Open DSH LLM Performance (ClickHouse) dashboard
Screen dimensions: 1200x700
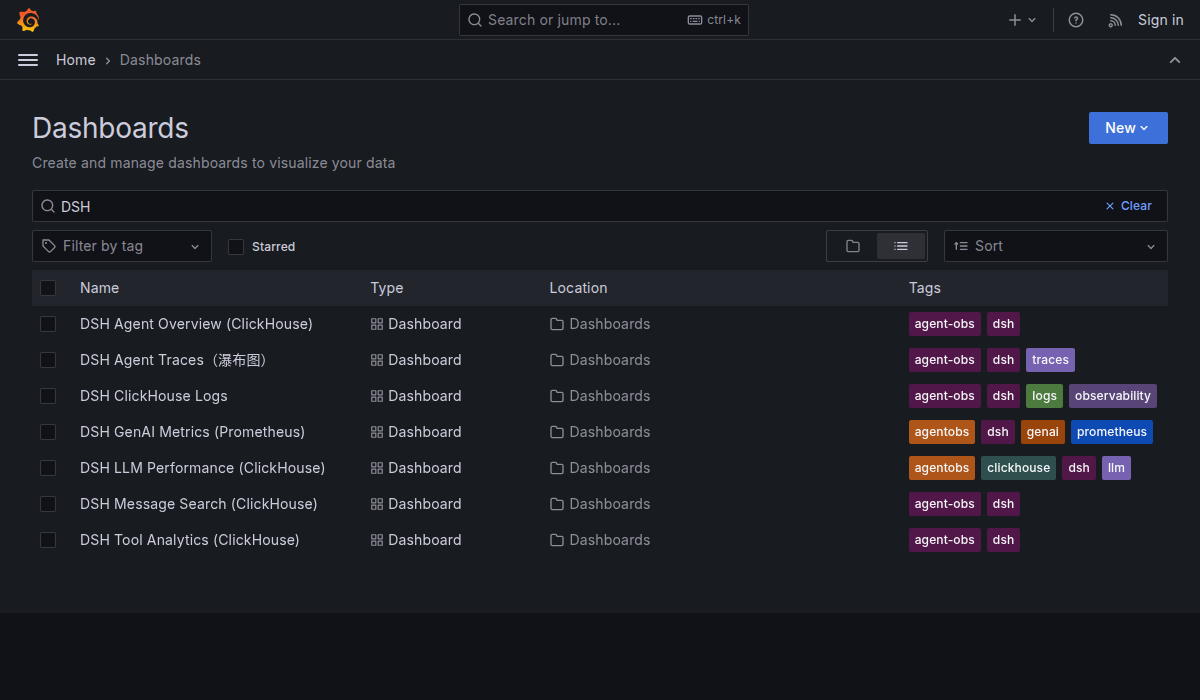click(x=202, y=468)
